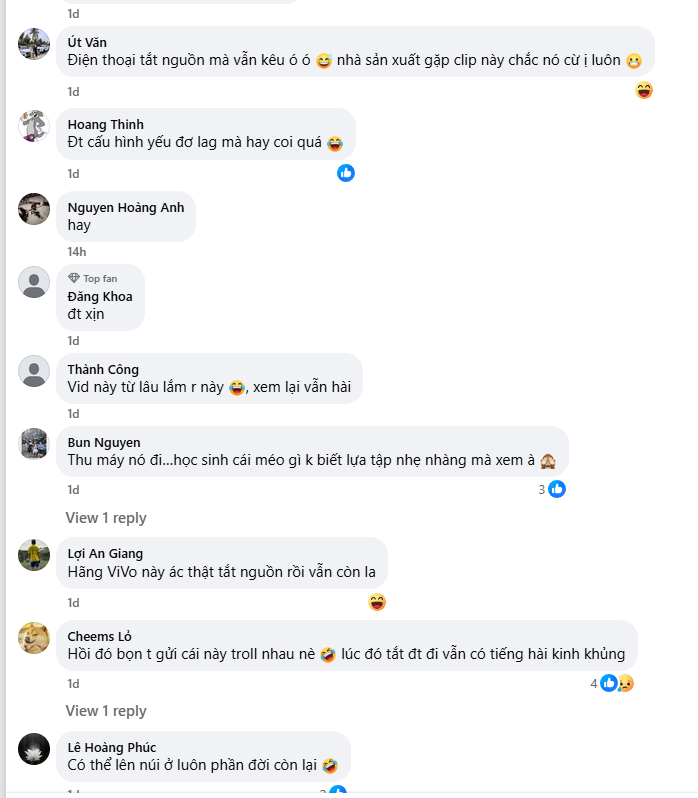The width and height of the screenshot is (698, 798).
Task: Click Nguyen Hoàng Anh's profile picture
Action: click(x=34, y=208)
